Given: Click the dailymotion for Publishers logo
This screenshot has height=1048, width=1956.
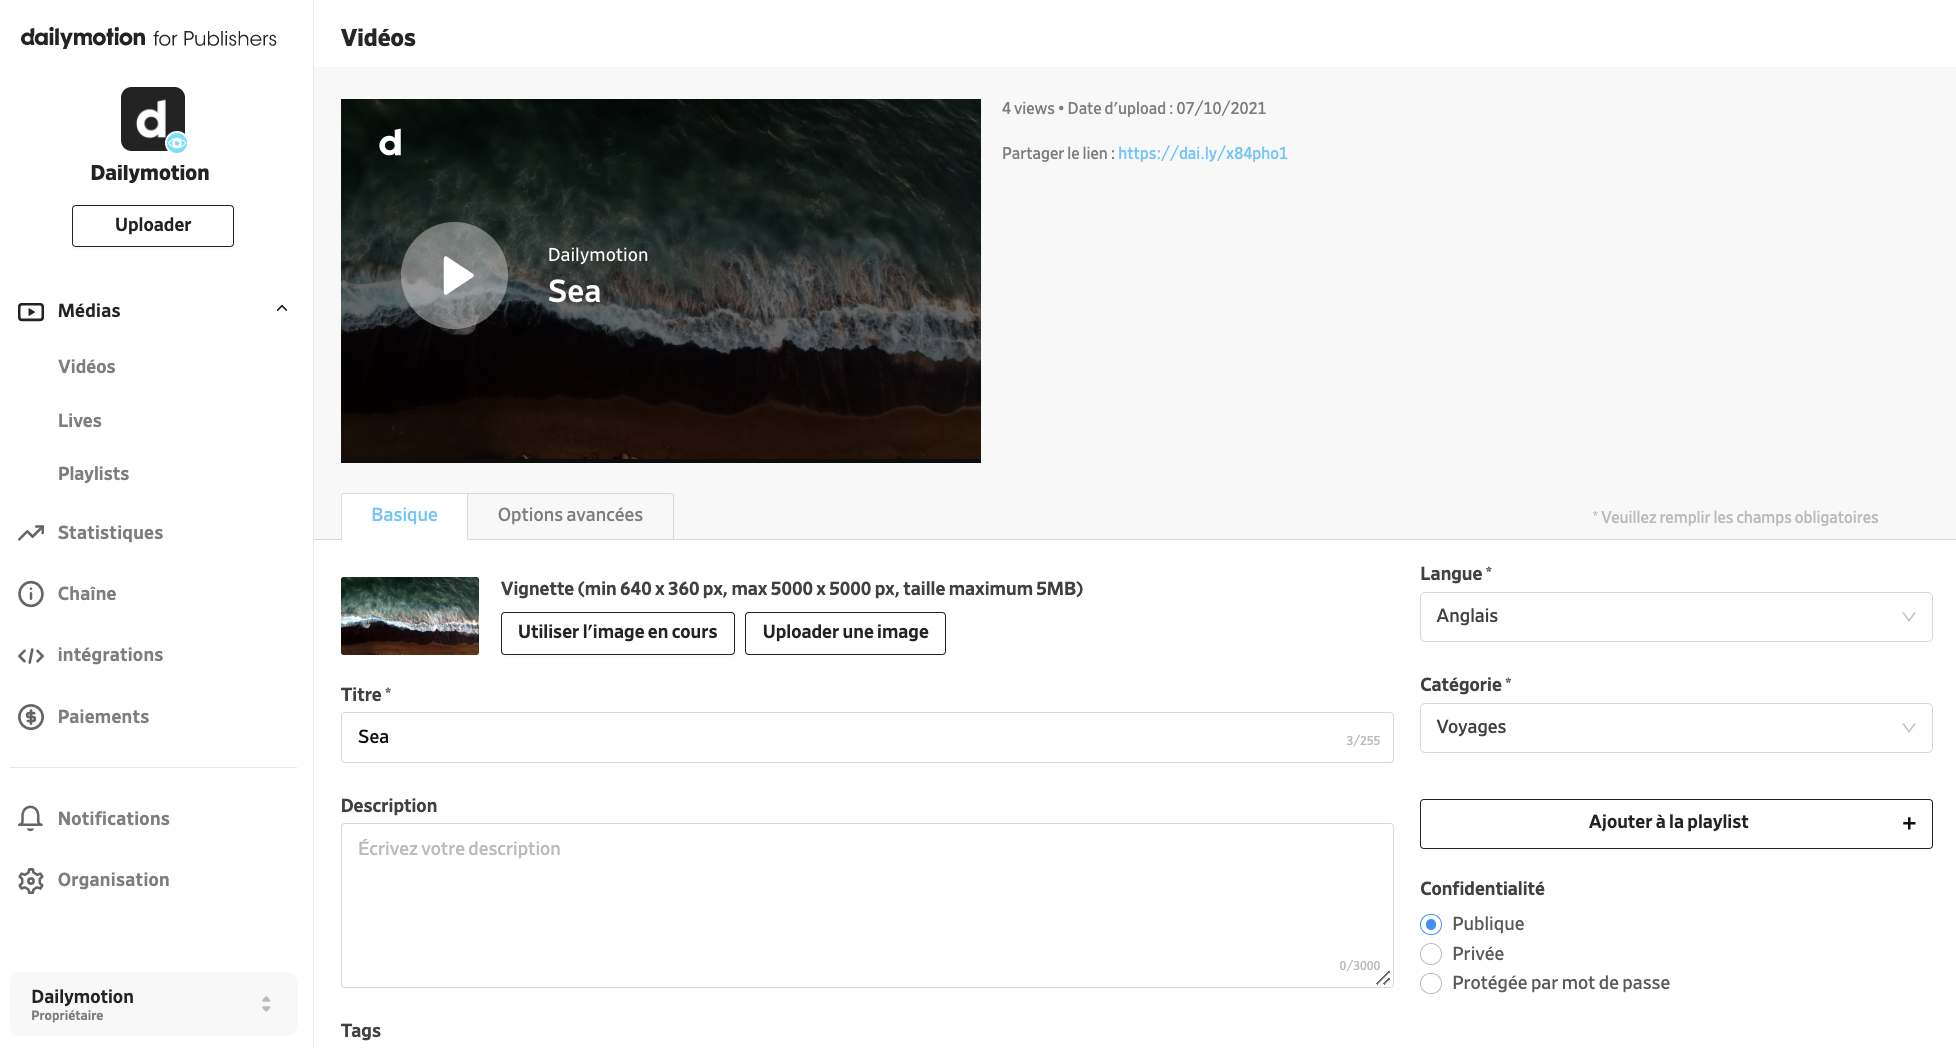Looking at the screenshot, I should [149, 38].
